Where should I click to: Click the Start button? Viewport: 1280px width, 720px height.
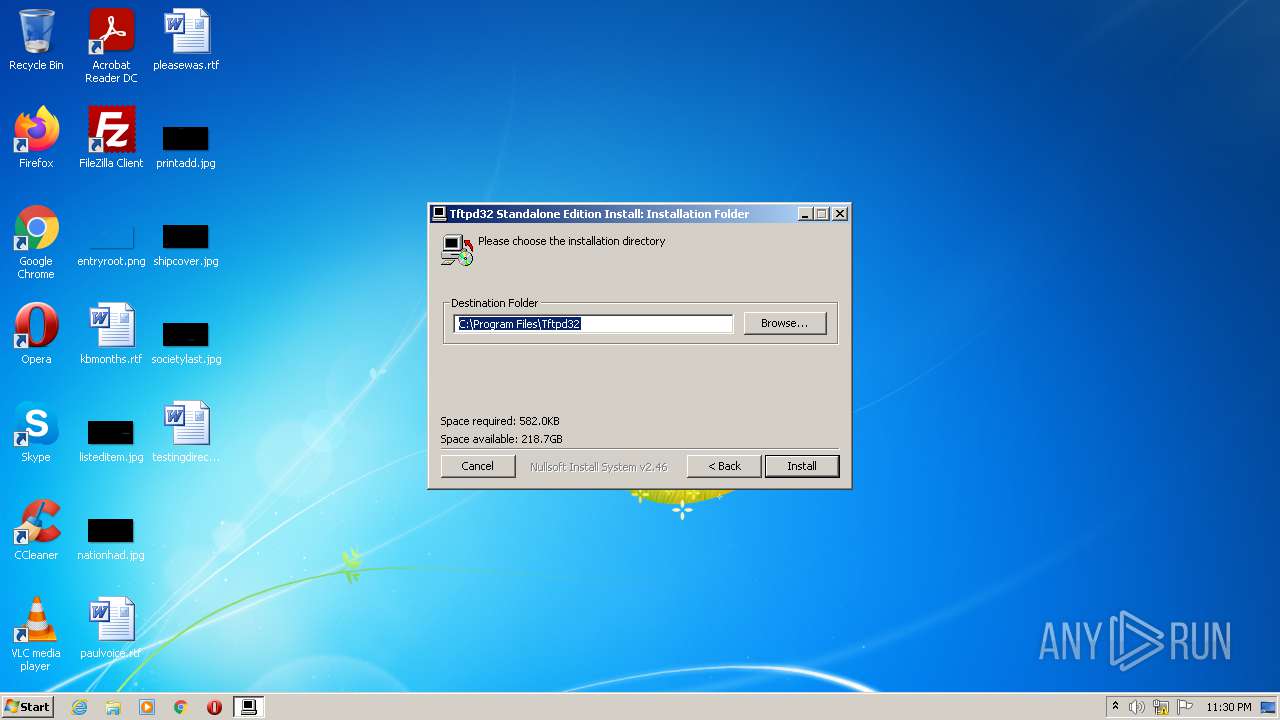pos(28,707)
